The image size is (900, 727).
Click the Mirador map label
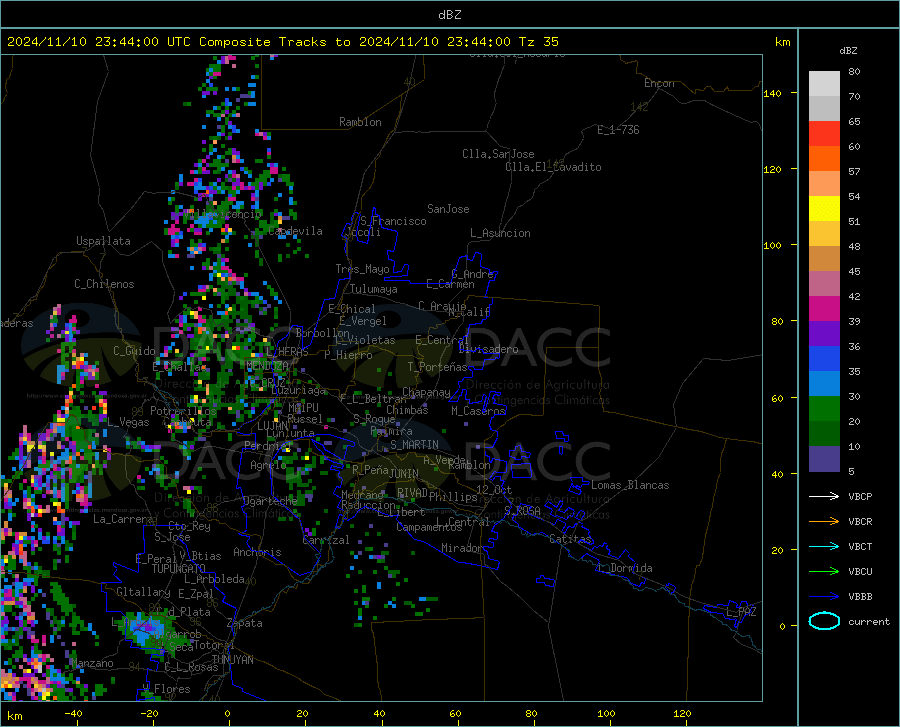462,548
